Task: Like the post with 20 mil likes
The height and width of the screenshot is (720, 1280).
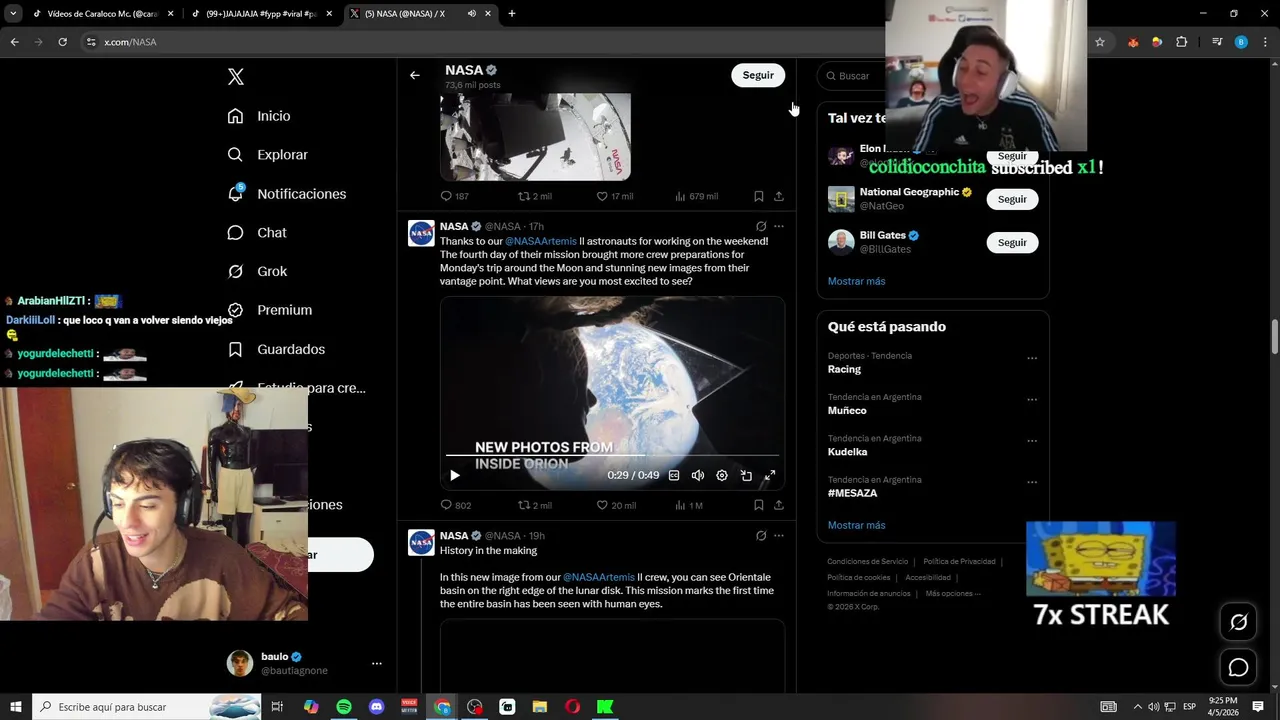Action: click(x=616, y=505)
